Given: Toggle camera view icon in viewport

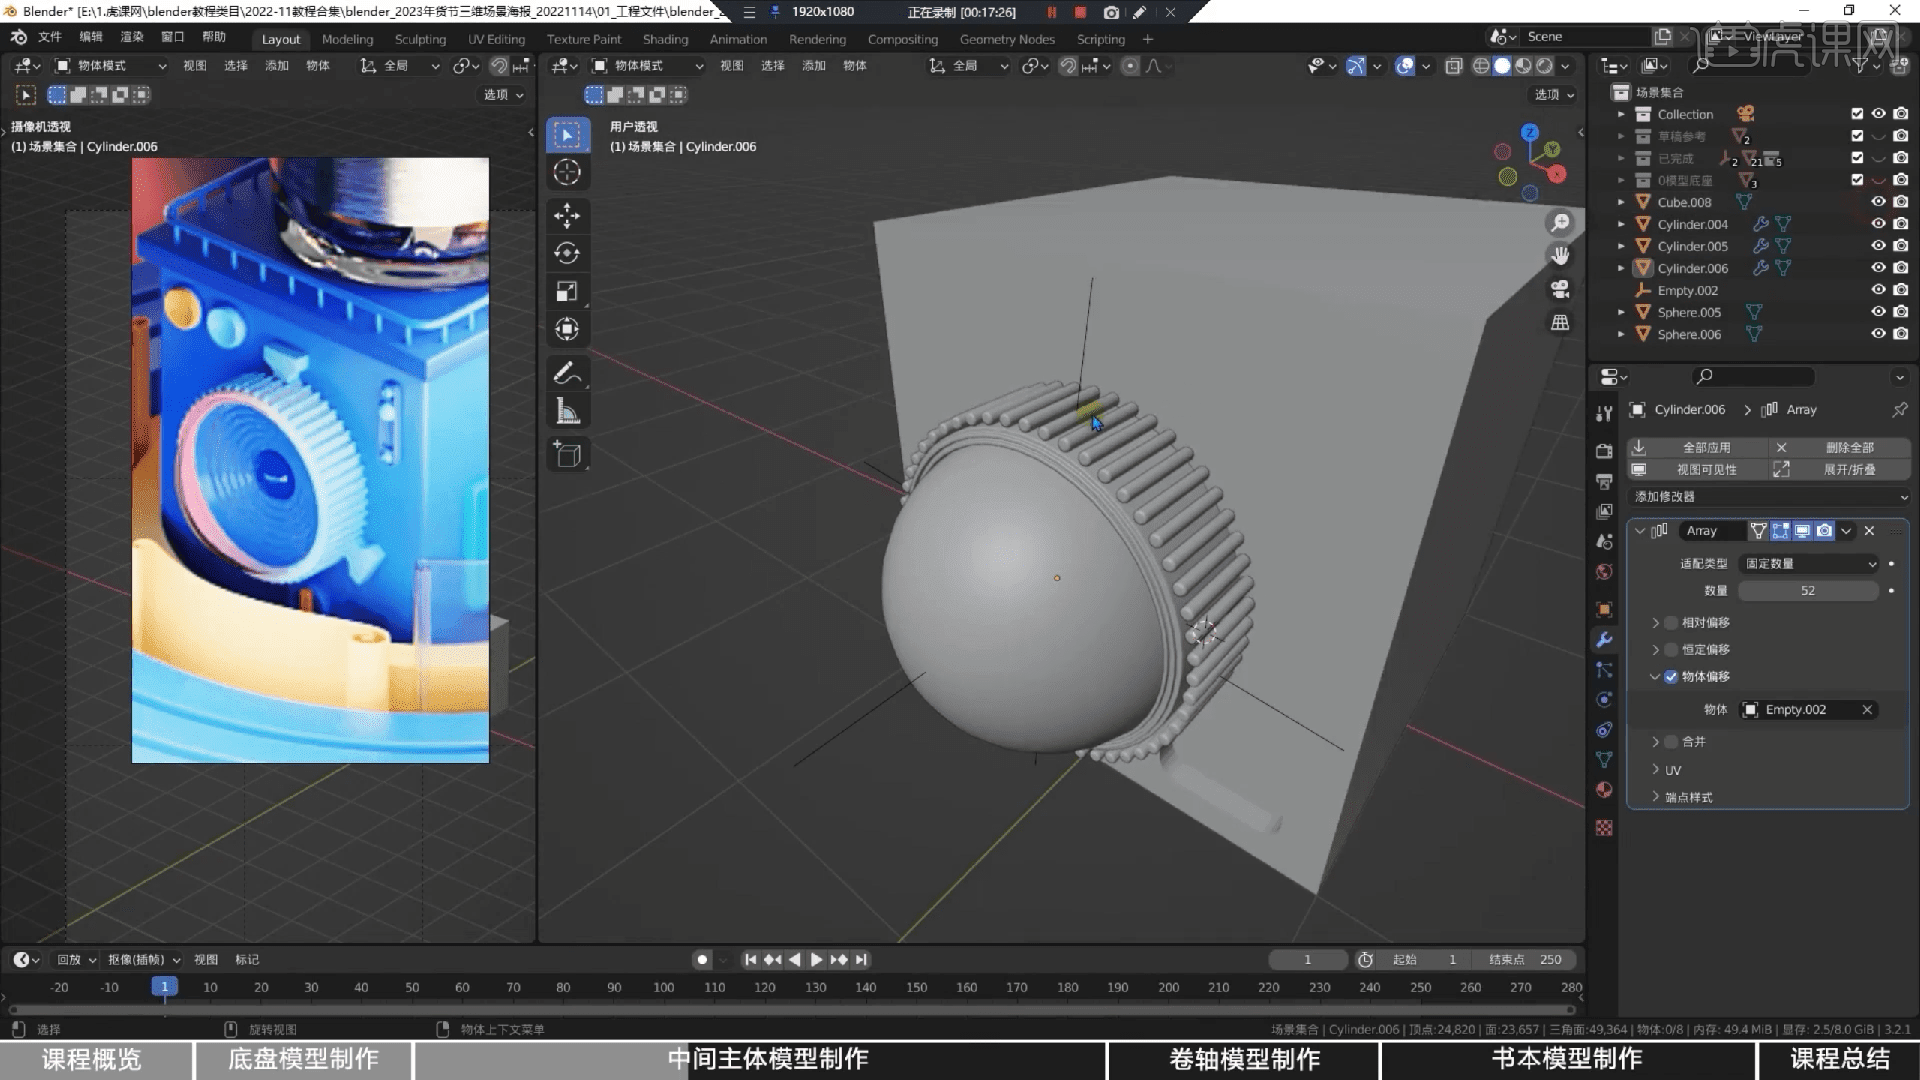Looking at the screenshot, I should (x=1560, y=289).
